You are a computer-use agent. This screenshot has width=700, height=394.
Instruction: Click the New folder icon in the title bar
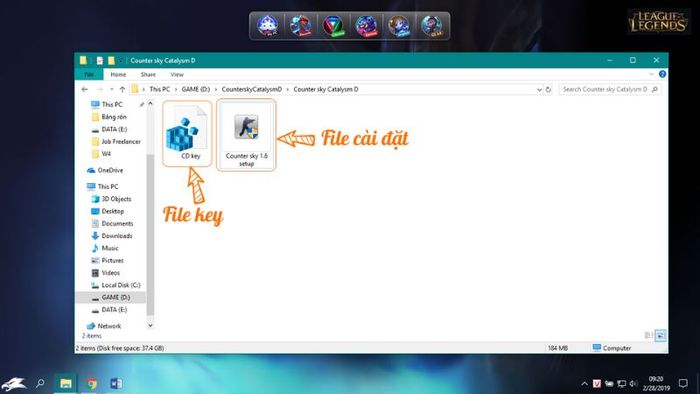[x=111, y=60]
